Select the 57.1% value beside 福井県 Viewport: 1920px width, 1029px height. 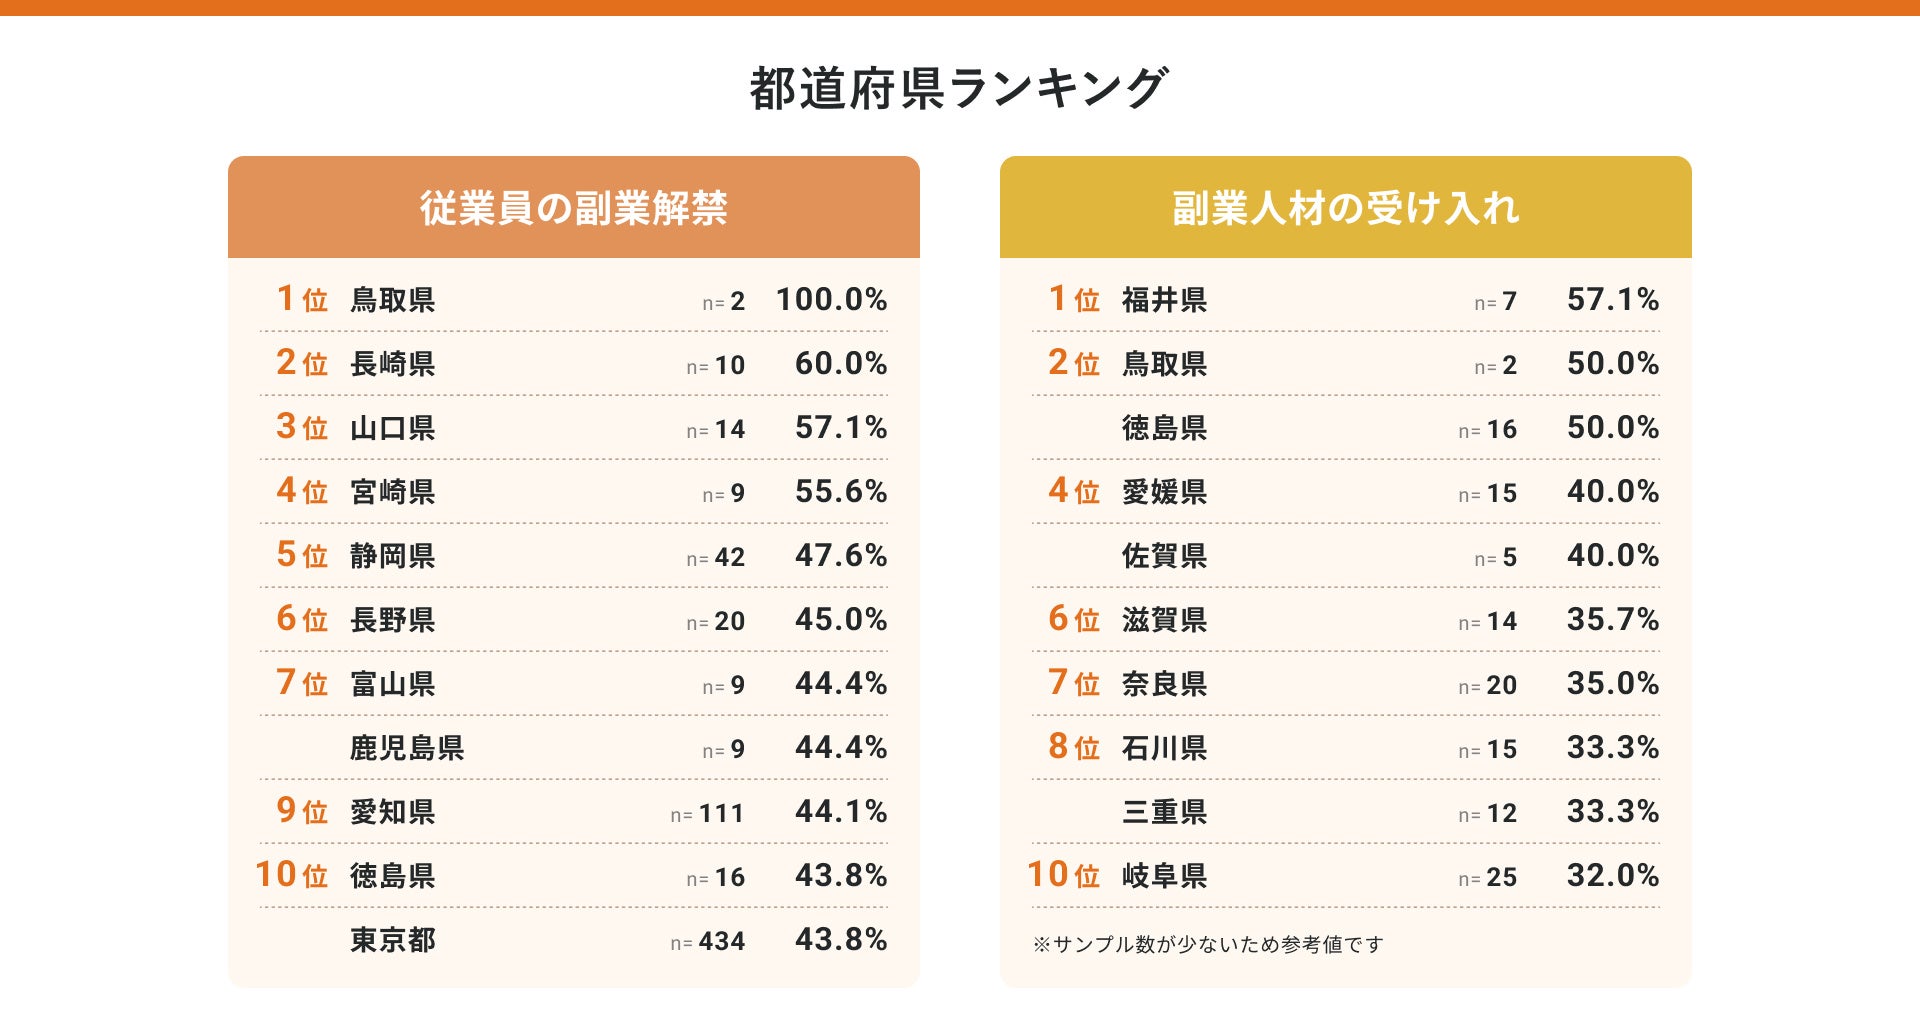[1612, 300]
